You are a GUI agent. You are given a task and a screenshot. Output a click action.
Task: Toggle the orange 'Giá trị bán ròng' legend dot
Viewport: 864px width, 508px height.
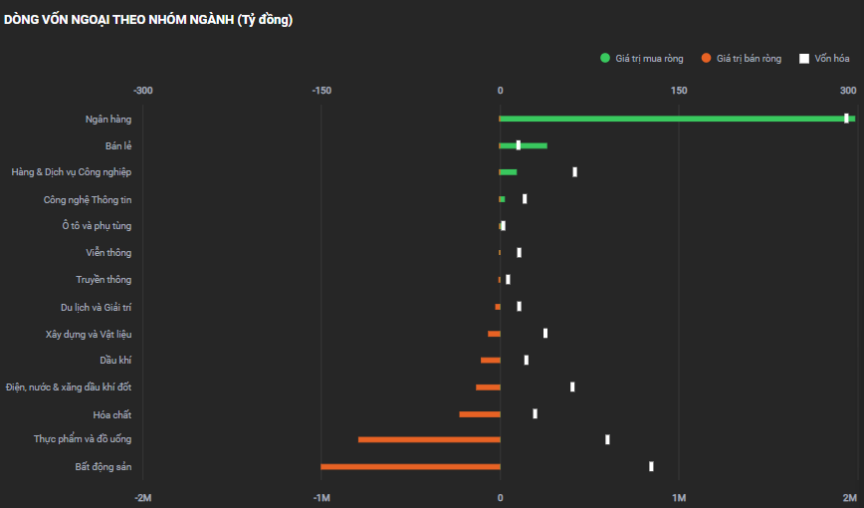[706, 58]
